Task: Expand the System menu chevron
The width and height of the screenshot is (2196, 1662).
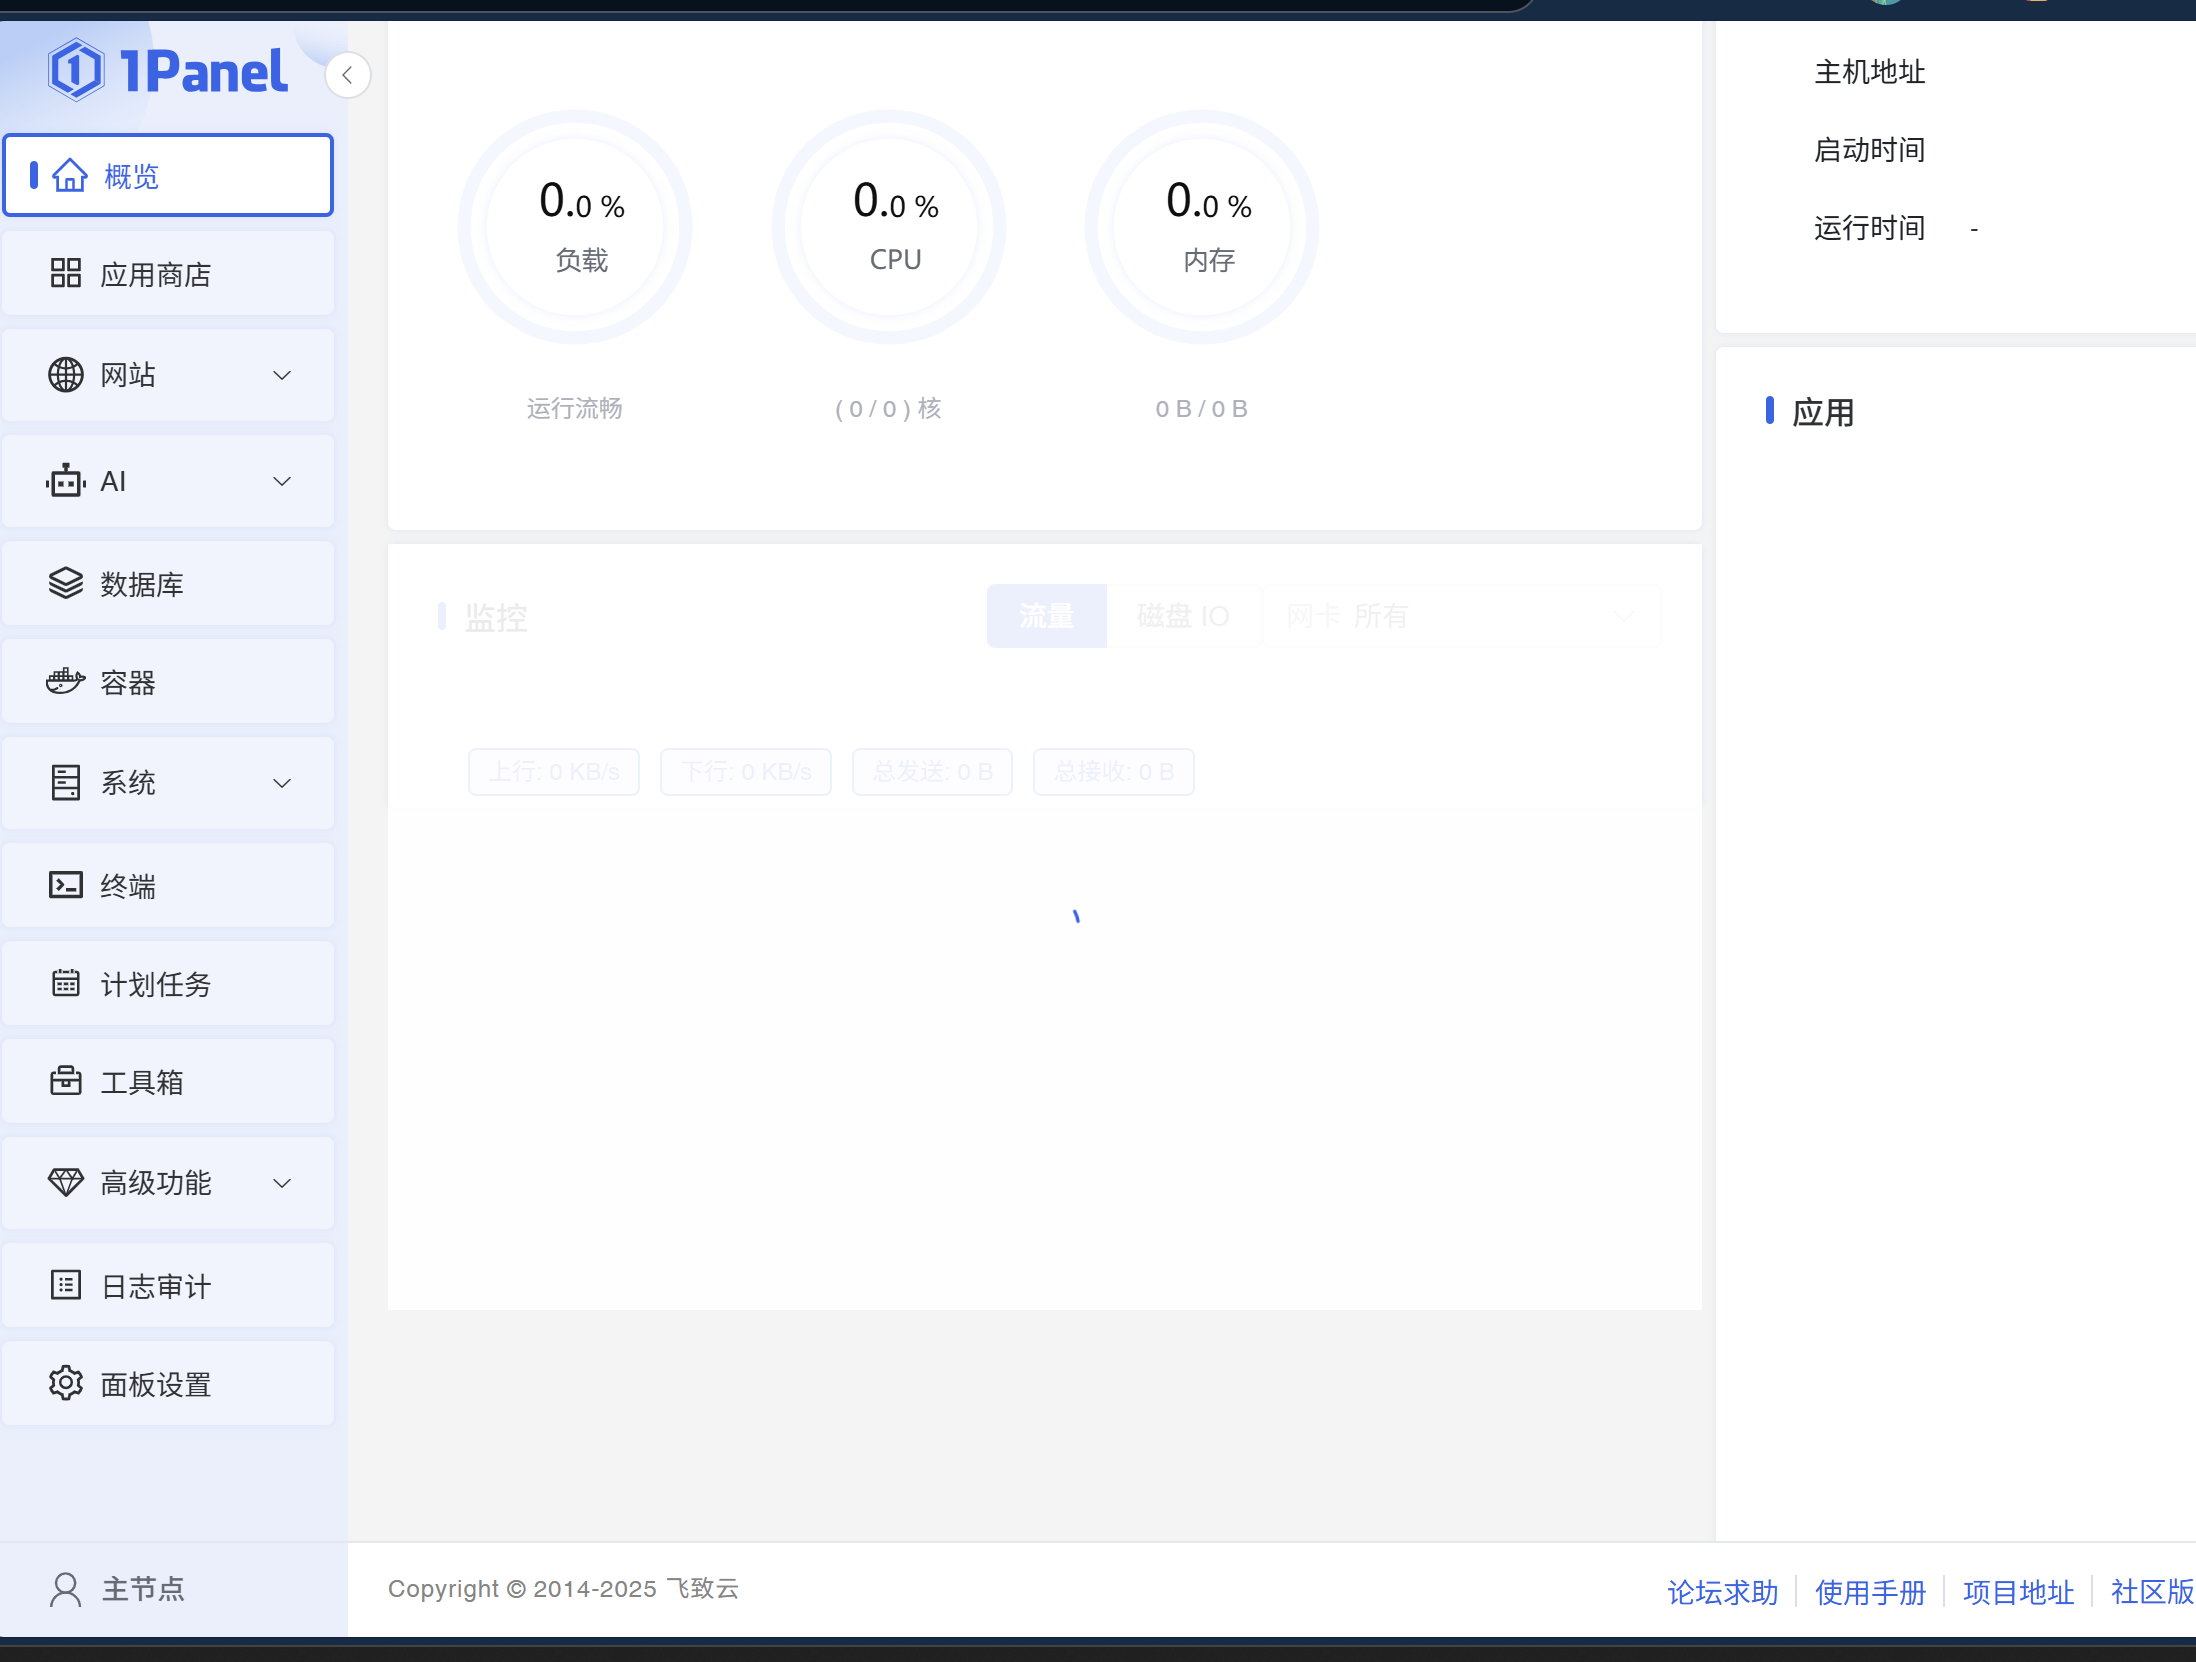Action: pyautogui.click(x=282, y=783)
